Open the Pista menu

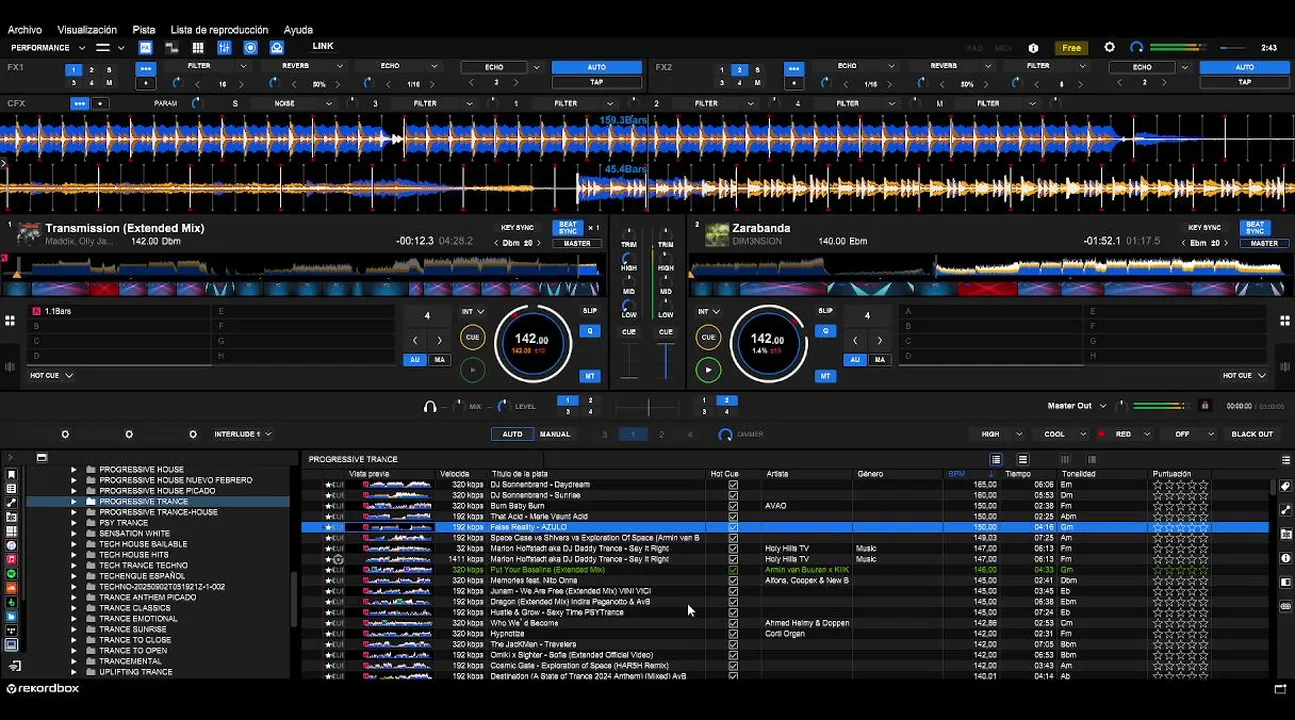click(x=144, y=30)
